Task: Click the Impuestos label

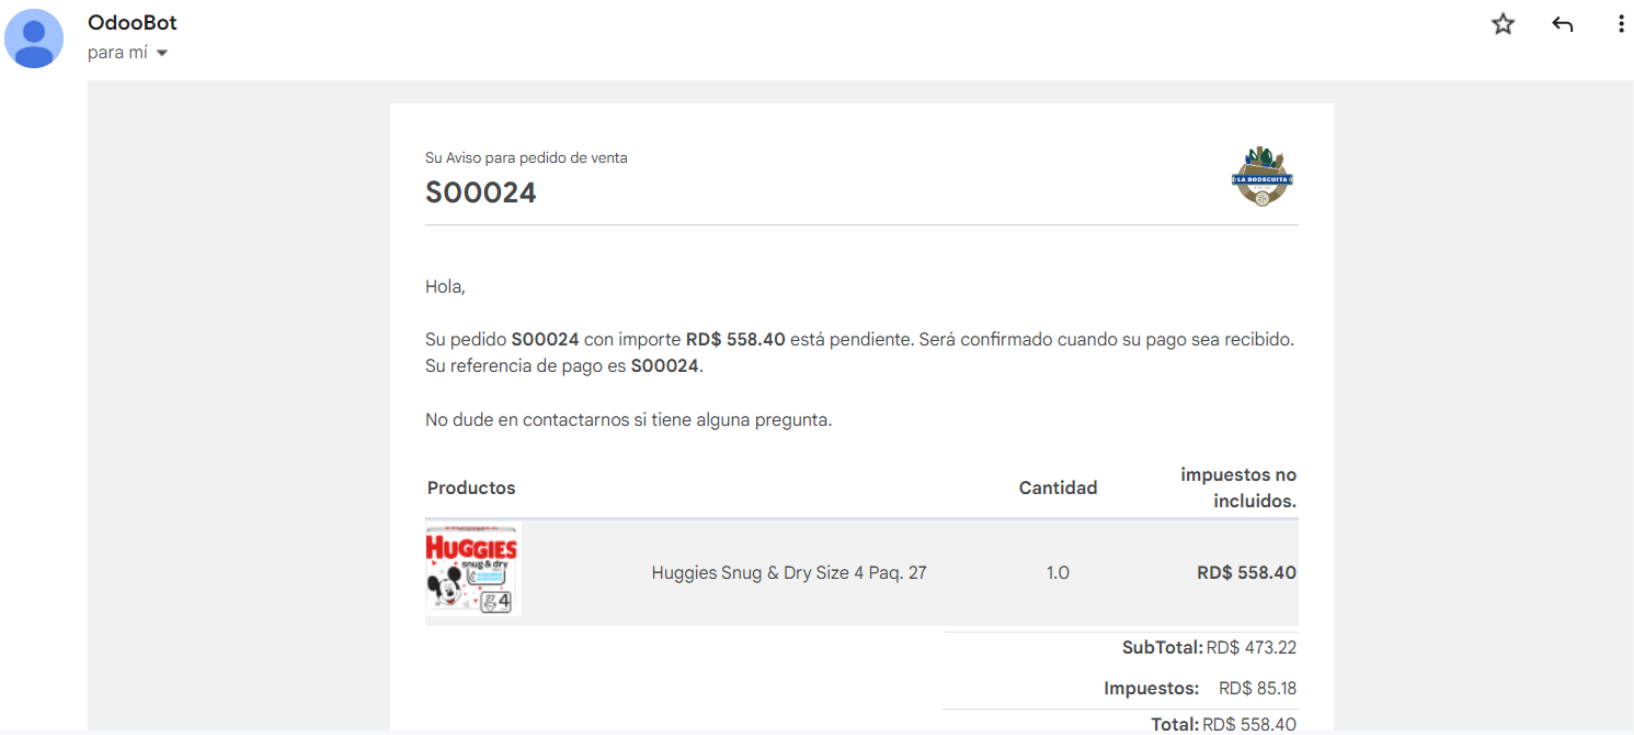Action: [1151, 688]
